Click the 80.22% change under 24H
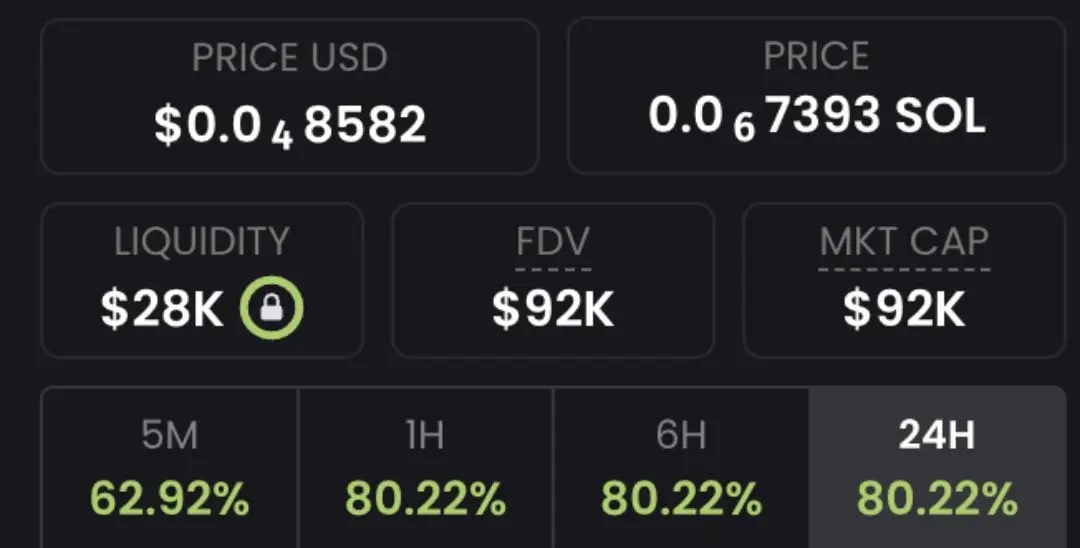 [x=937, y=497]
